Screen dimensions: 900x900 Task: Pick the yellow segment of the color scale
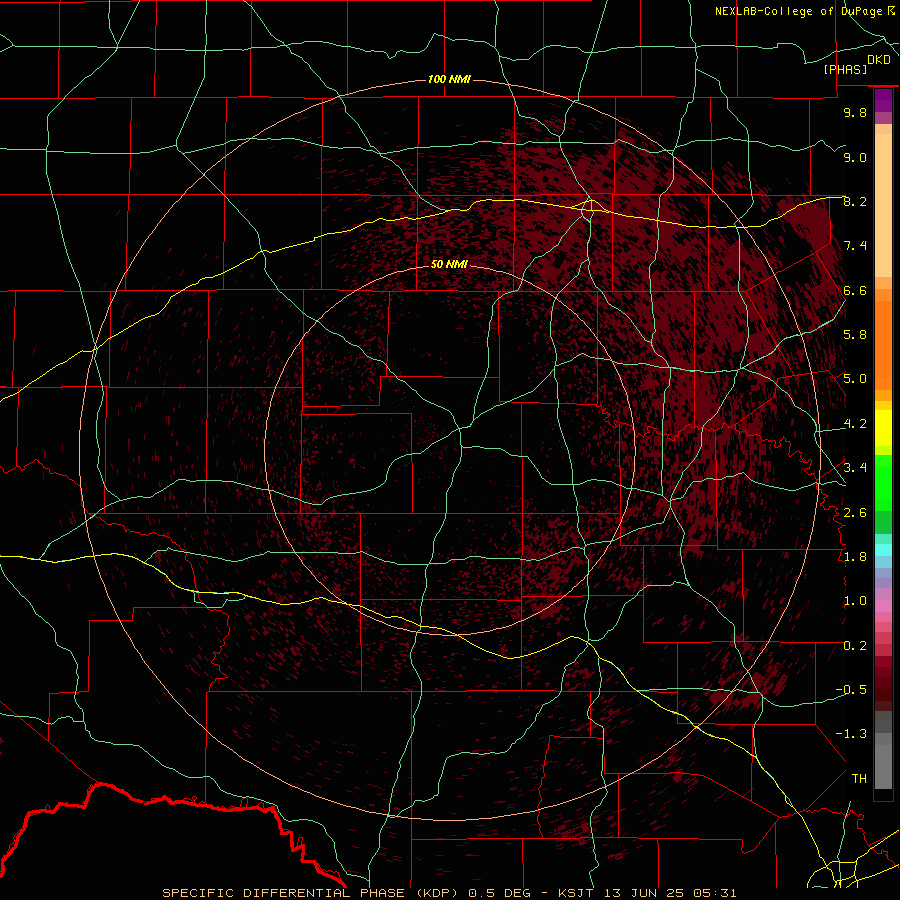point(883,428)
